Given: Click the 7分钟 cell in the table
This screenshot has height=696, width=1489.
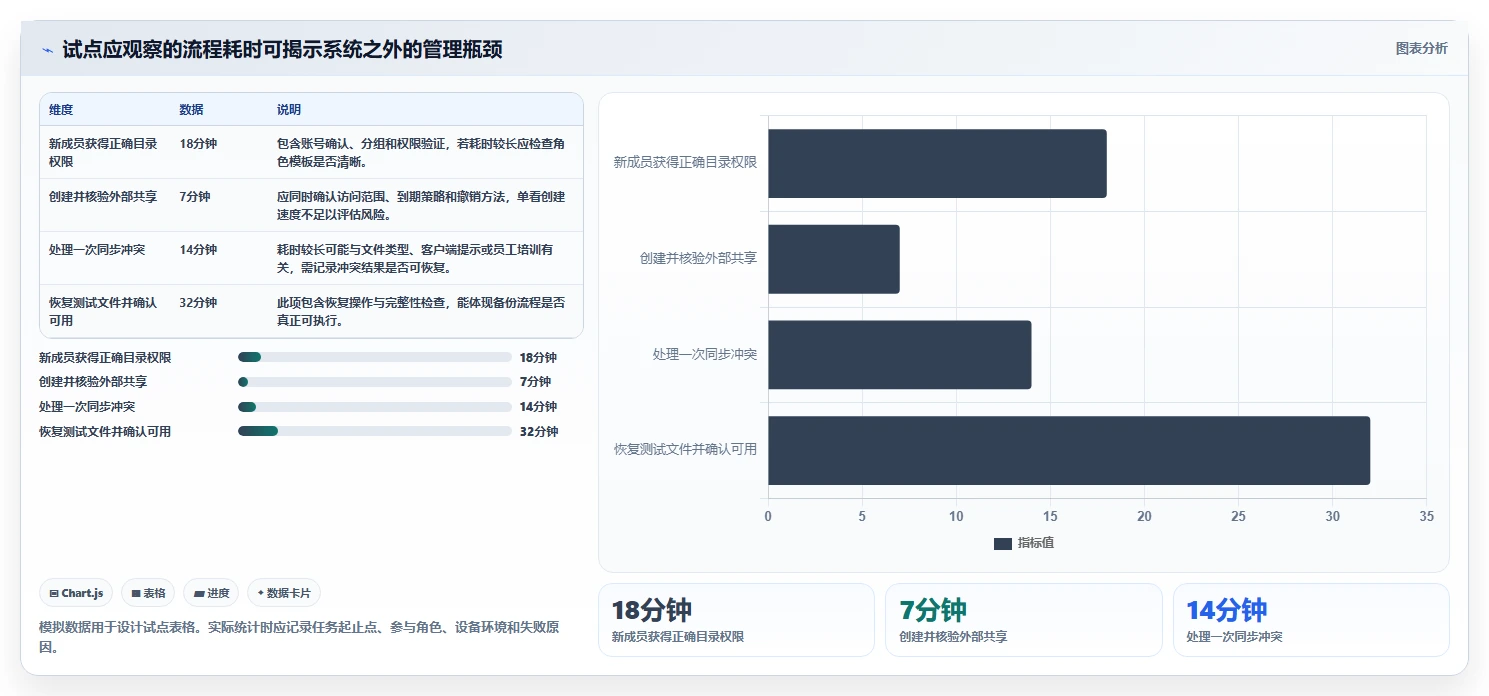Looking at the screenshot, I should point(195,197).
